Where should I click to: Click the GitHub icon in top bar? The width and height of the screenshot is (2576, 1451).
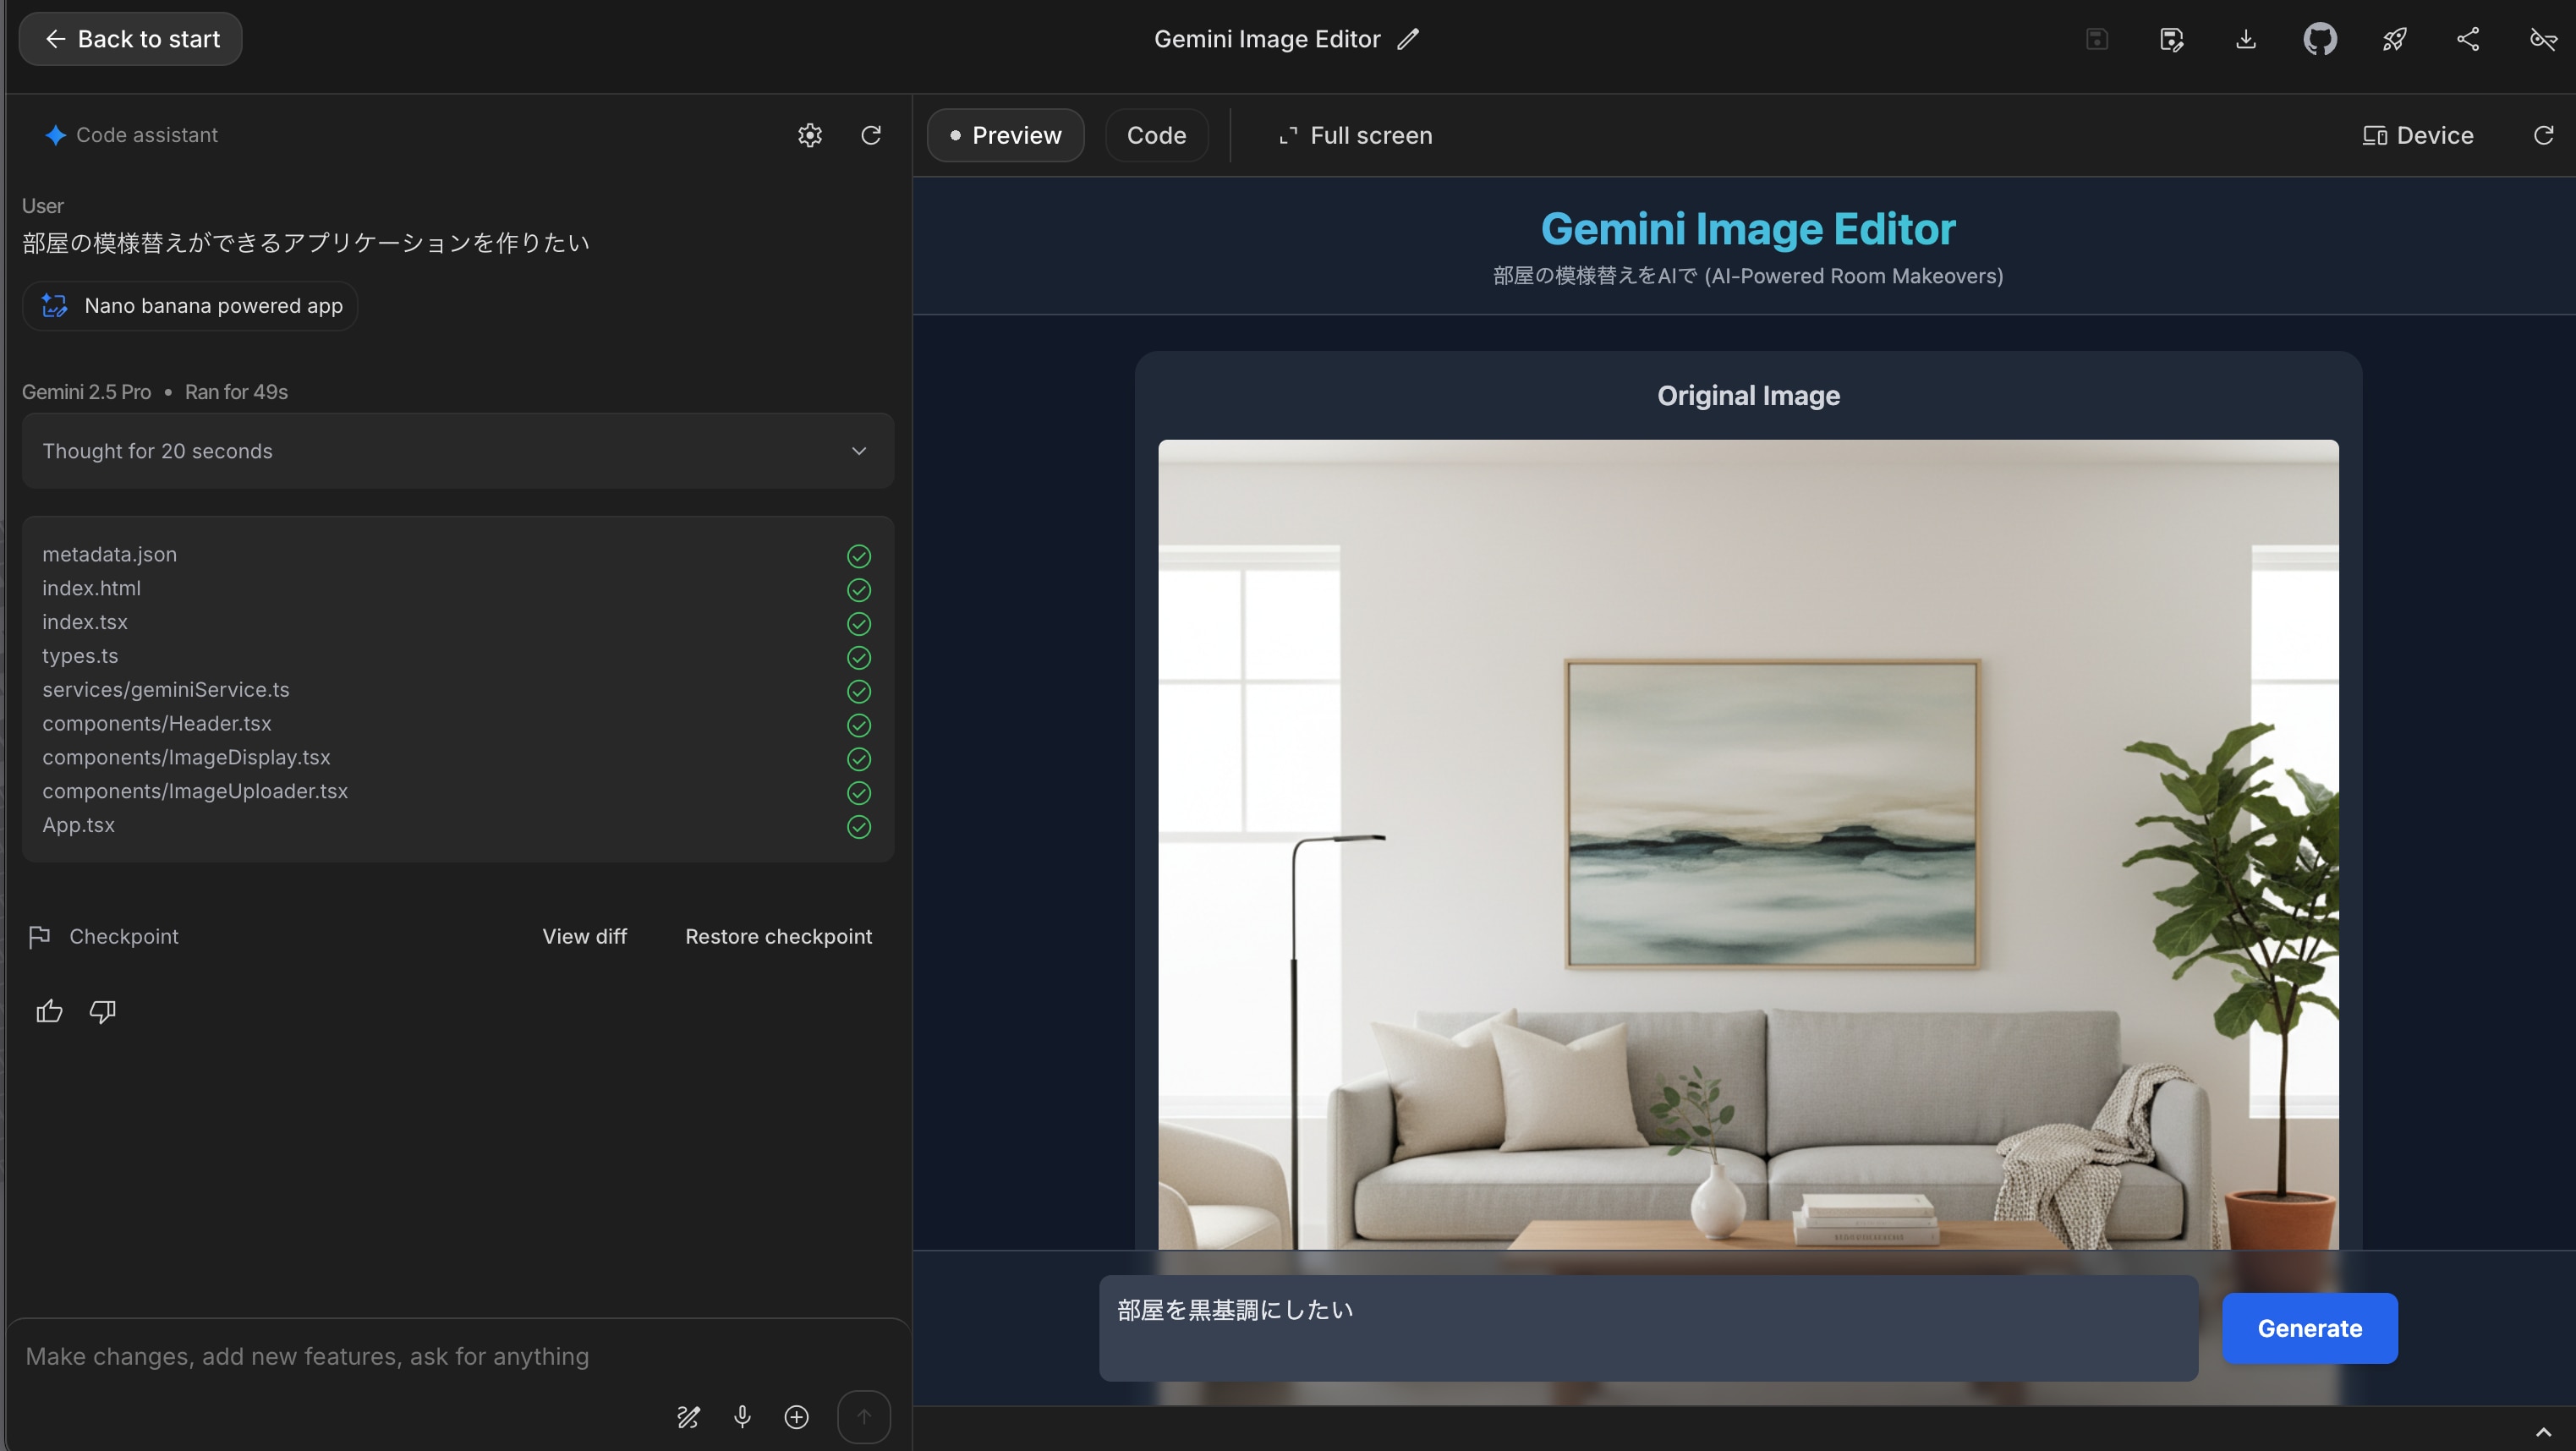point(2320,39)
